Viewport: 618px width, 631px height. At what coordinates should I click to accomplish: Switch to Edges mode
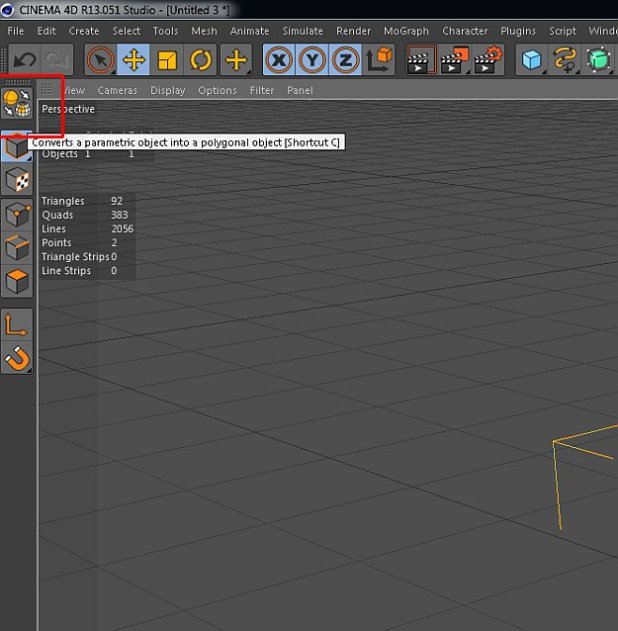coord(17,248)
